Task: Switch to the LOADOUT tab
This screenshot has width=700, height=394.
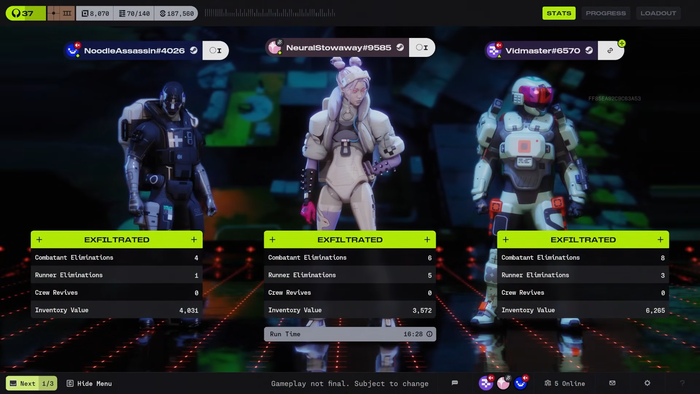Action: [x=658, y=13]
